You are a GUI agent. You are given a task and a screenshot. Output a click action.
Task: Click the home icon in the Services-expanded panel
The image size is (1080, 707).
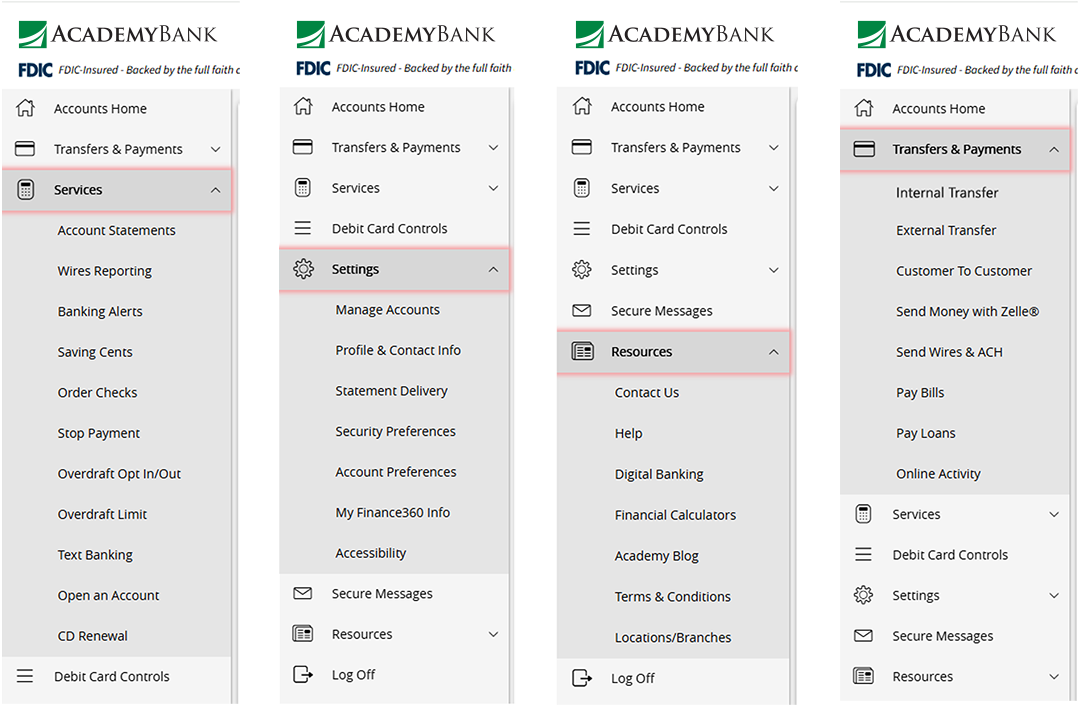pyautogui.click(x=25, y=108)
